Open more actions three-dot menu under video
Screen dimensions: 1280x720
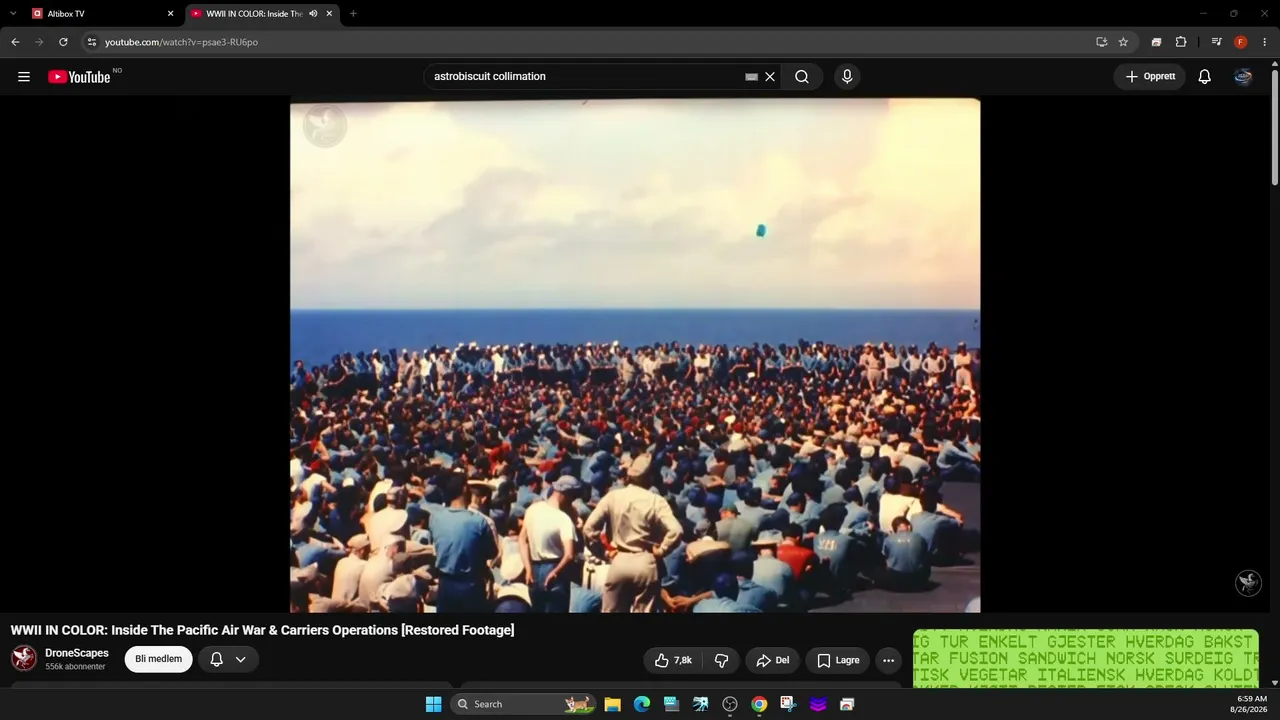pyautogui.click(x=888, y=660)
